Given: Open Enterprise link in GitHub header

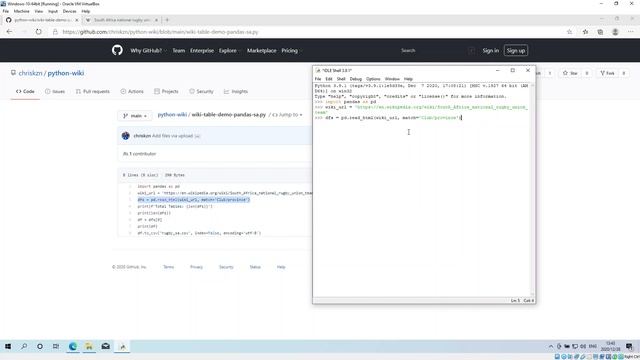Looking at the screenshot, I should pyautogui.click(x=202, y=51).
